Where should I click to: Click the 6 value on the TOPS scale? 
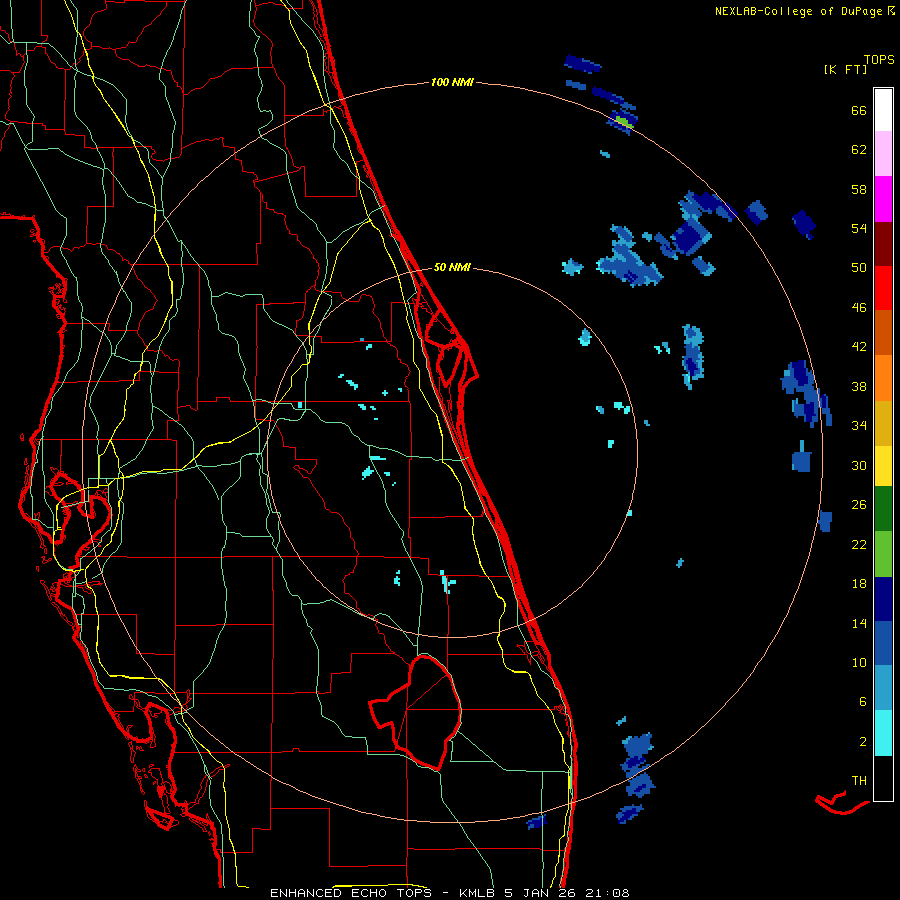coord(862,701)
